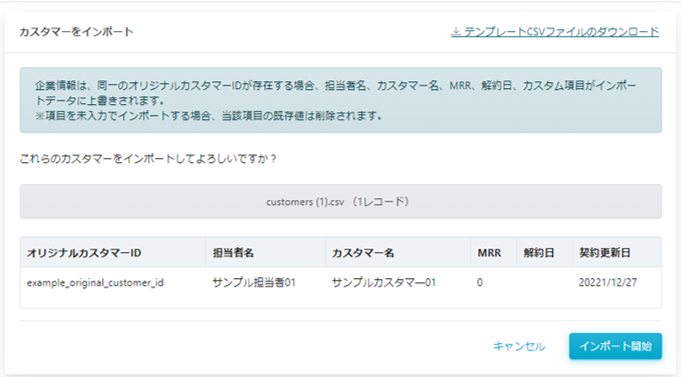Select the customers (1).csv file bar
This screenshot has height=377, width=681.
pos(340,202)
